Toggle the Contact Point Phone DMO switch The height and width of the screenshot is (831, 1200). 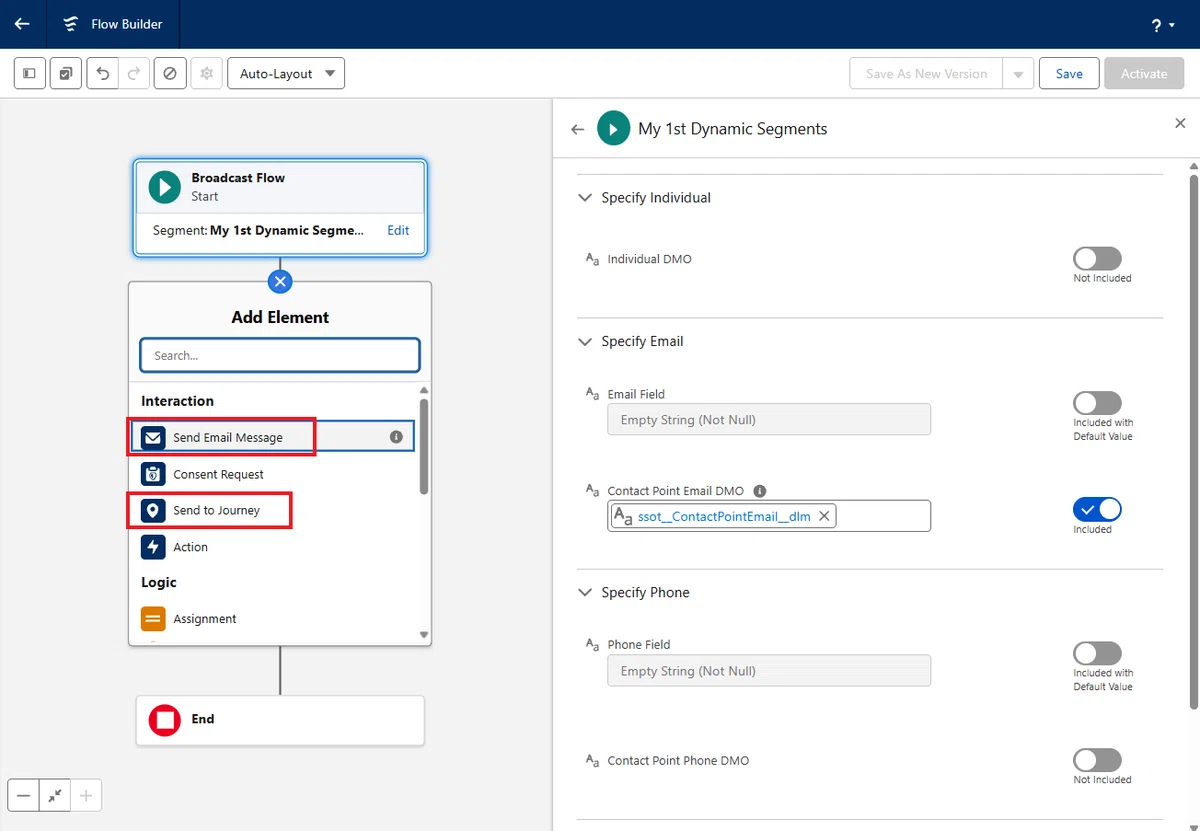tap(1097, 760)
